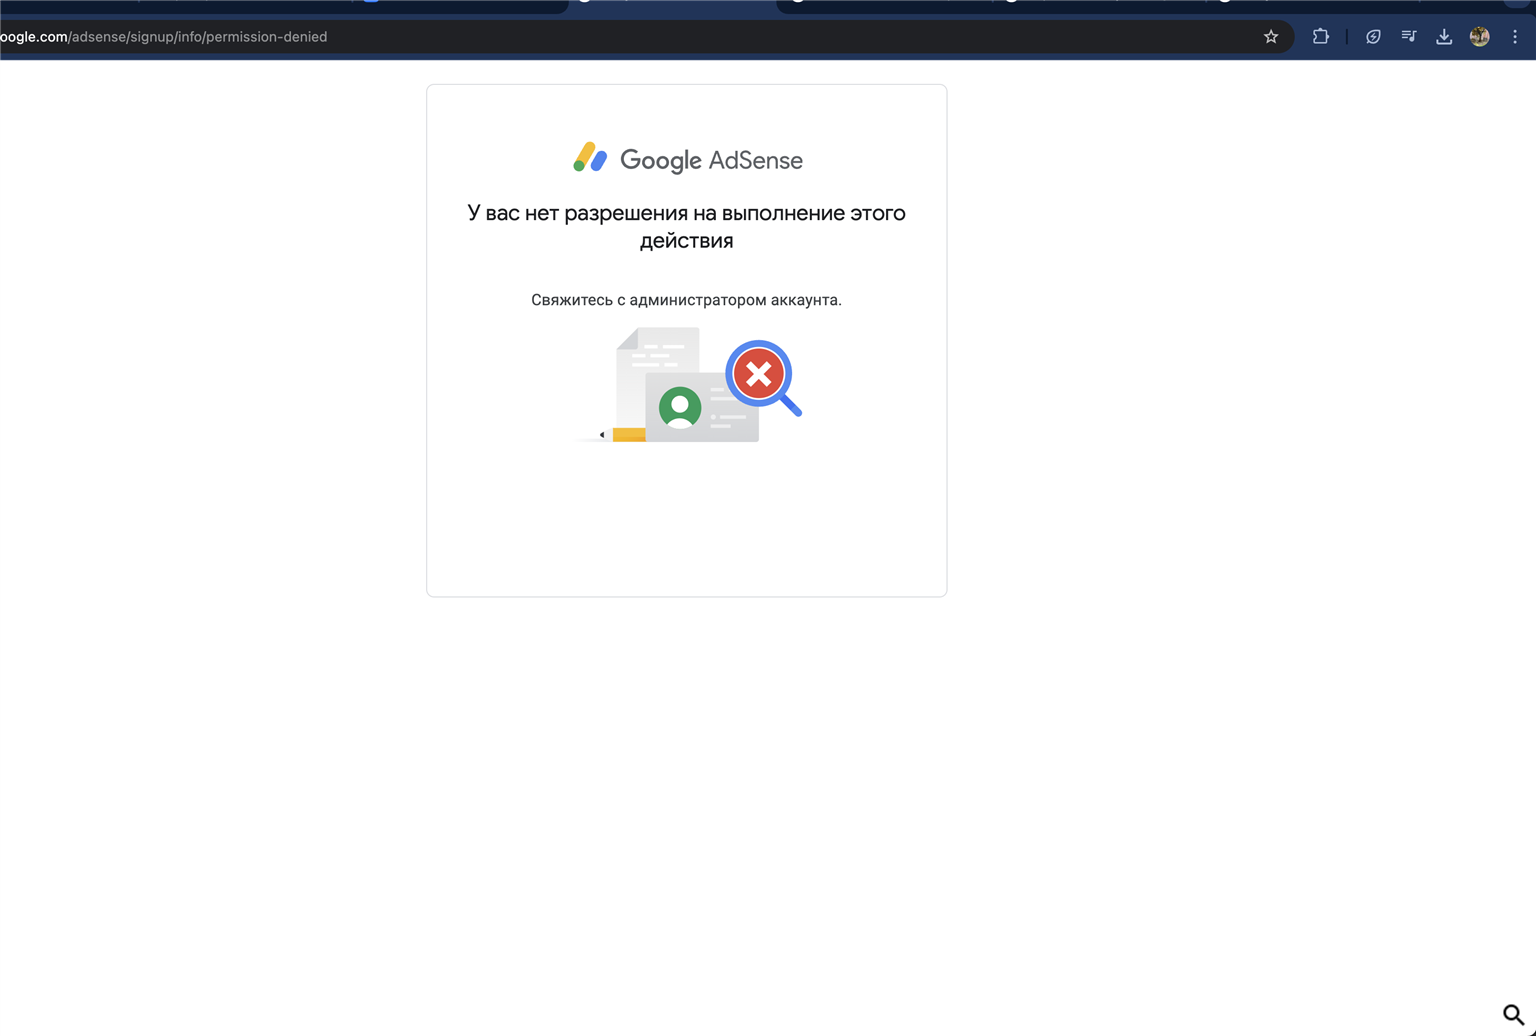Open the media controls playlist icon

point(1409,37)
